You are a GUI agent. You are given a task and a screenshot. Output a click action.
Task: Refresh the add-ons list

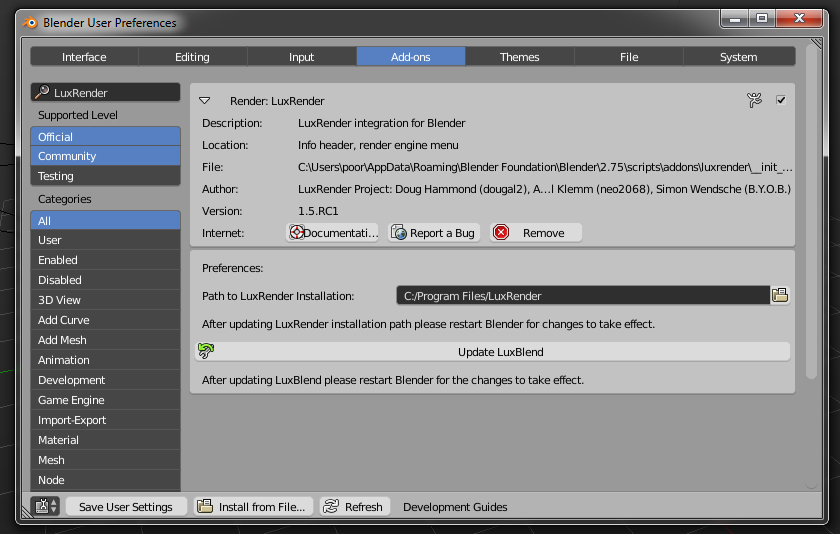tap(355, 507)
